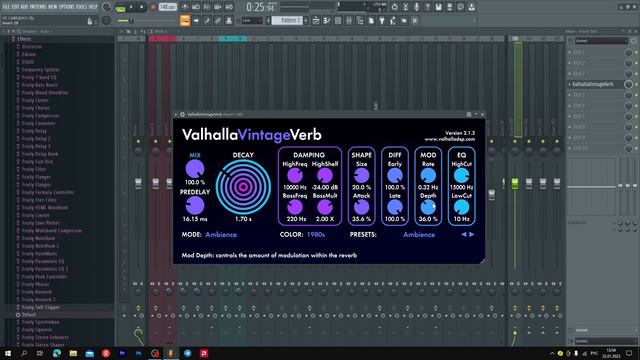Click the undo history circular arrow icon
The width and height of the screenshot is (640, 360).
point(394,7)
